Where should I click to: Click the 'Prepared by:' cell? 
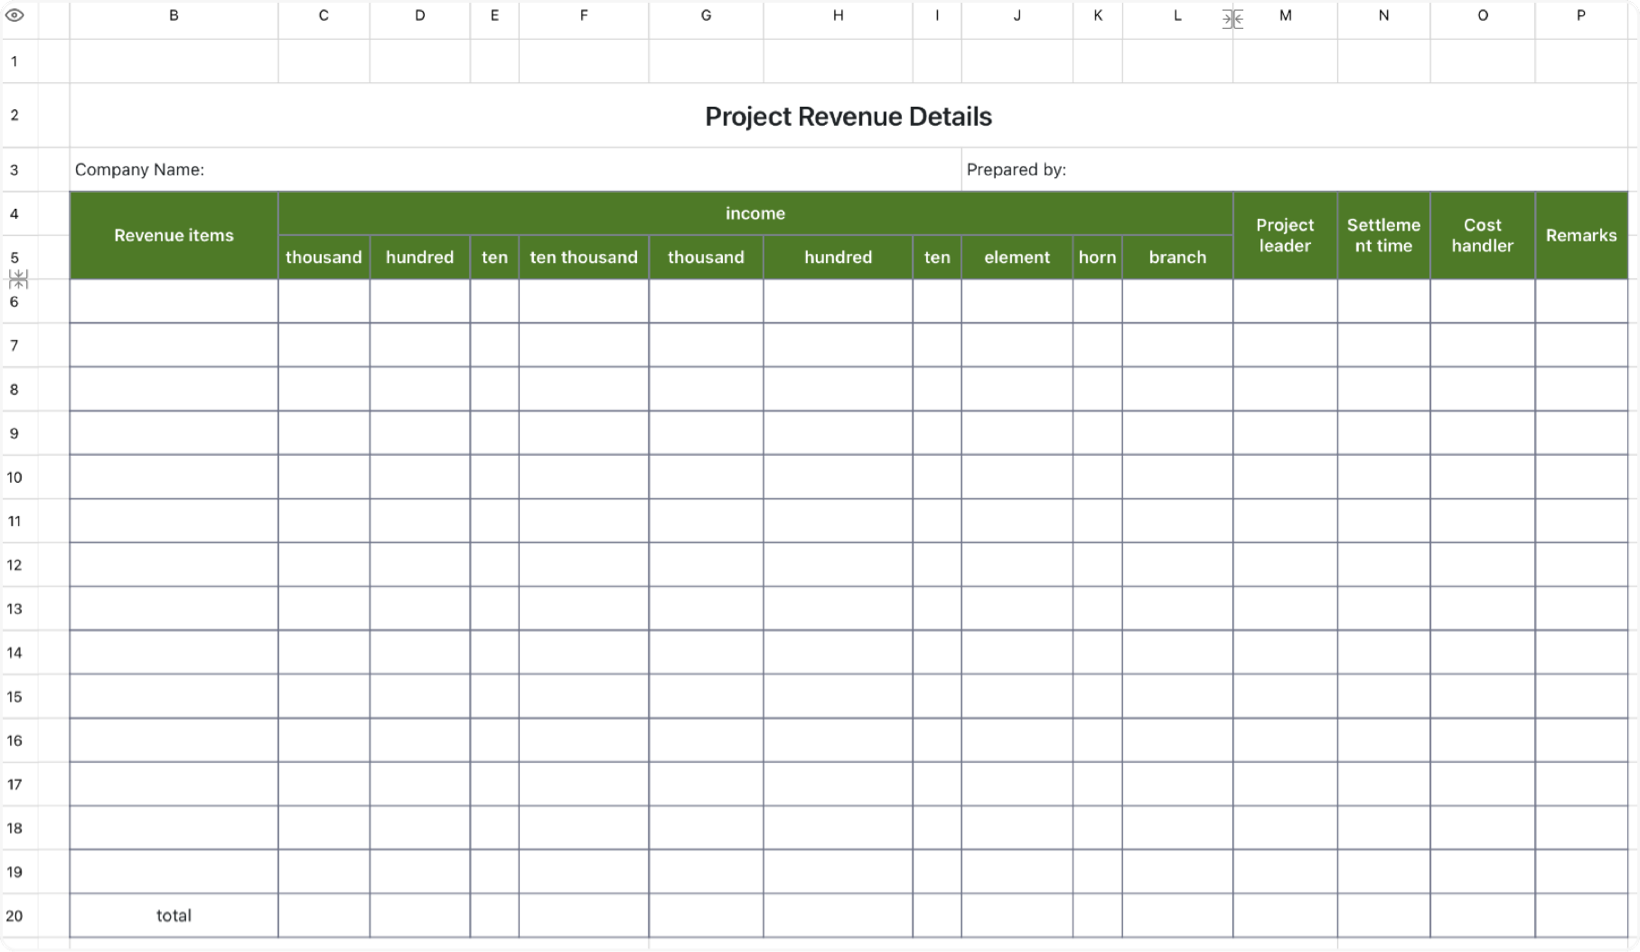pos(1295,170)
